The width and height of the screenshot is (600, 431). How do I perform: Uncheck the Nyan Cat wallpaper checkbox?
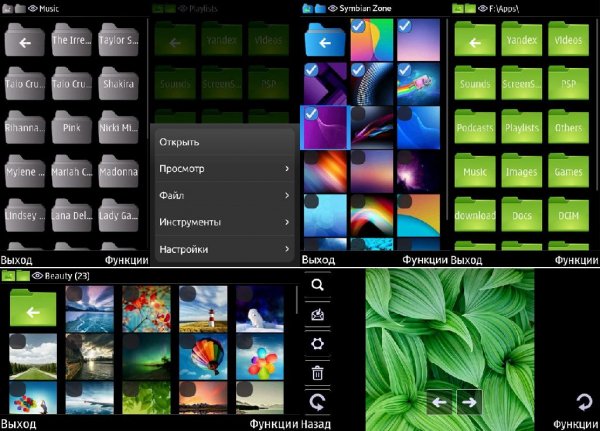(x=404, y=70)
